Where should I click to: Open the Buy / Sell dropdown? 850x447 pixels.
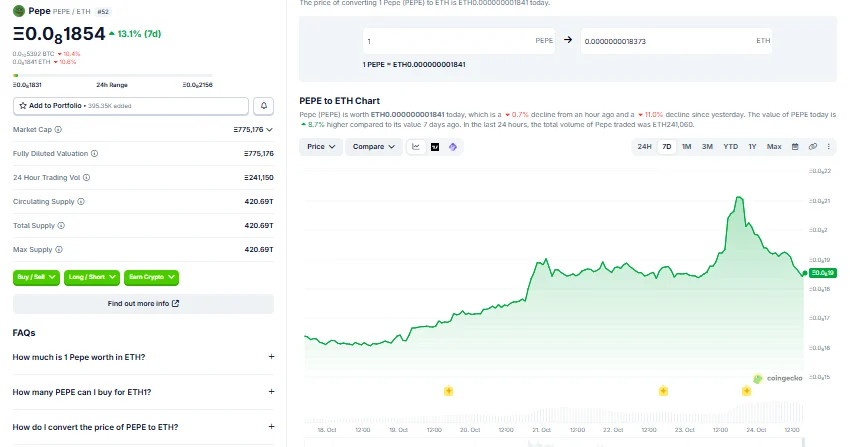click(x=36, y=277)
